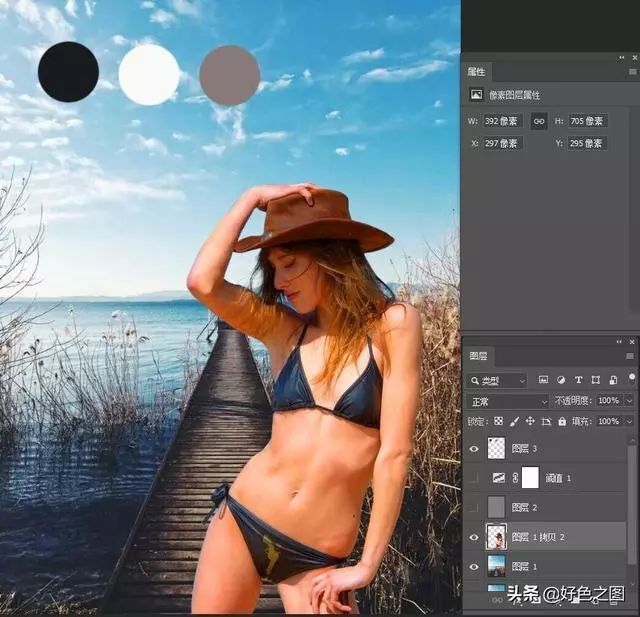This screenshot has width=640, height=617.
Task: Click the W width input field
Action: coord(502,121)
